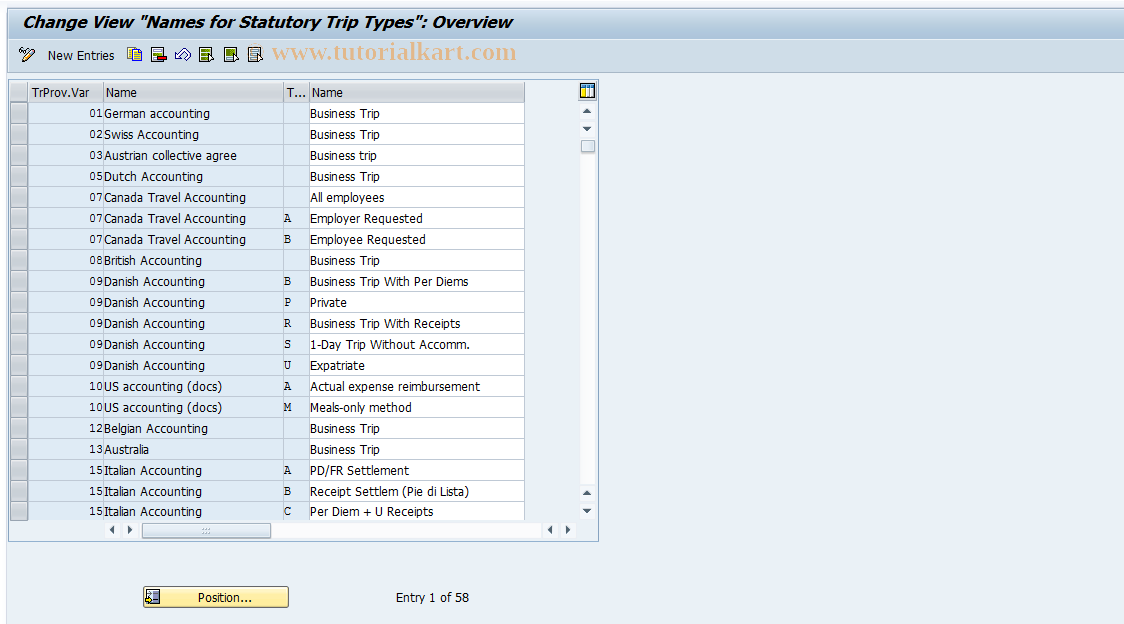Viewport: 1124px width, 624px height.
Task: Click the Select All icon
Action: tap(206, 55)
